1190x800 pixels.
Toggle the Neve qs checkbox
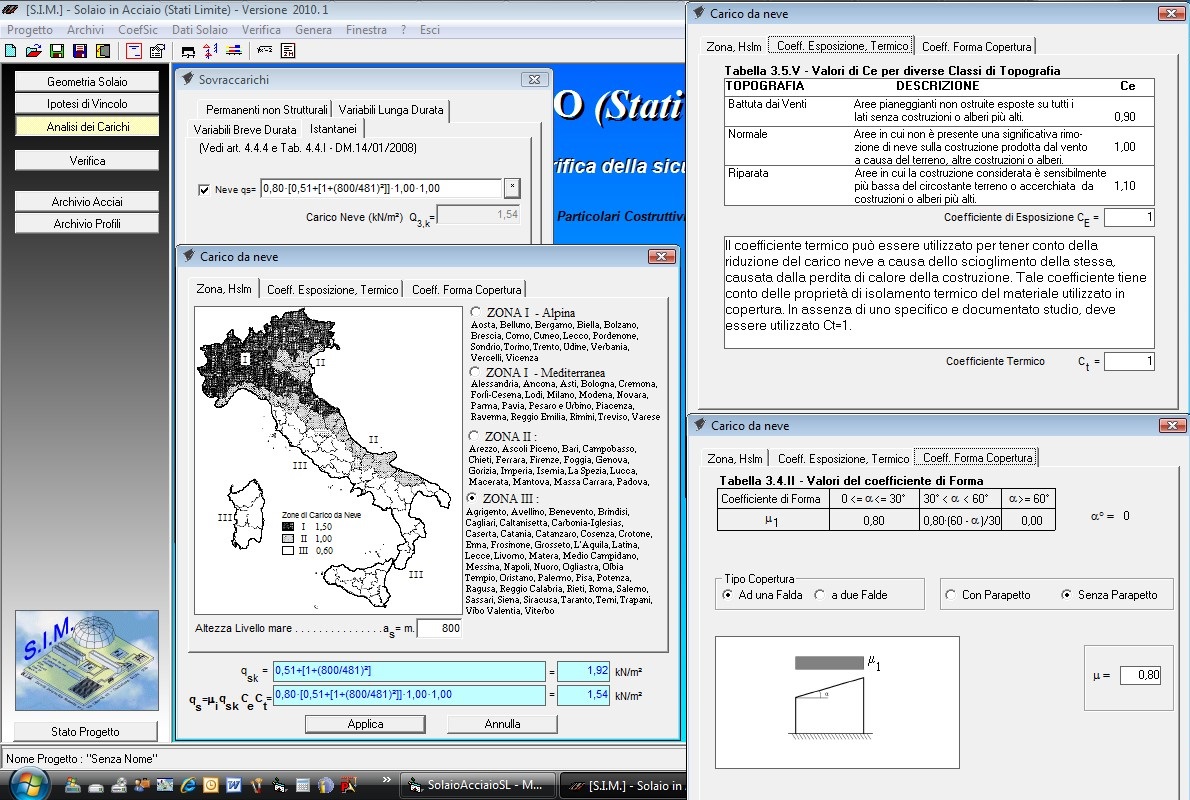tap(203, 190)
